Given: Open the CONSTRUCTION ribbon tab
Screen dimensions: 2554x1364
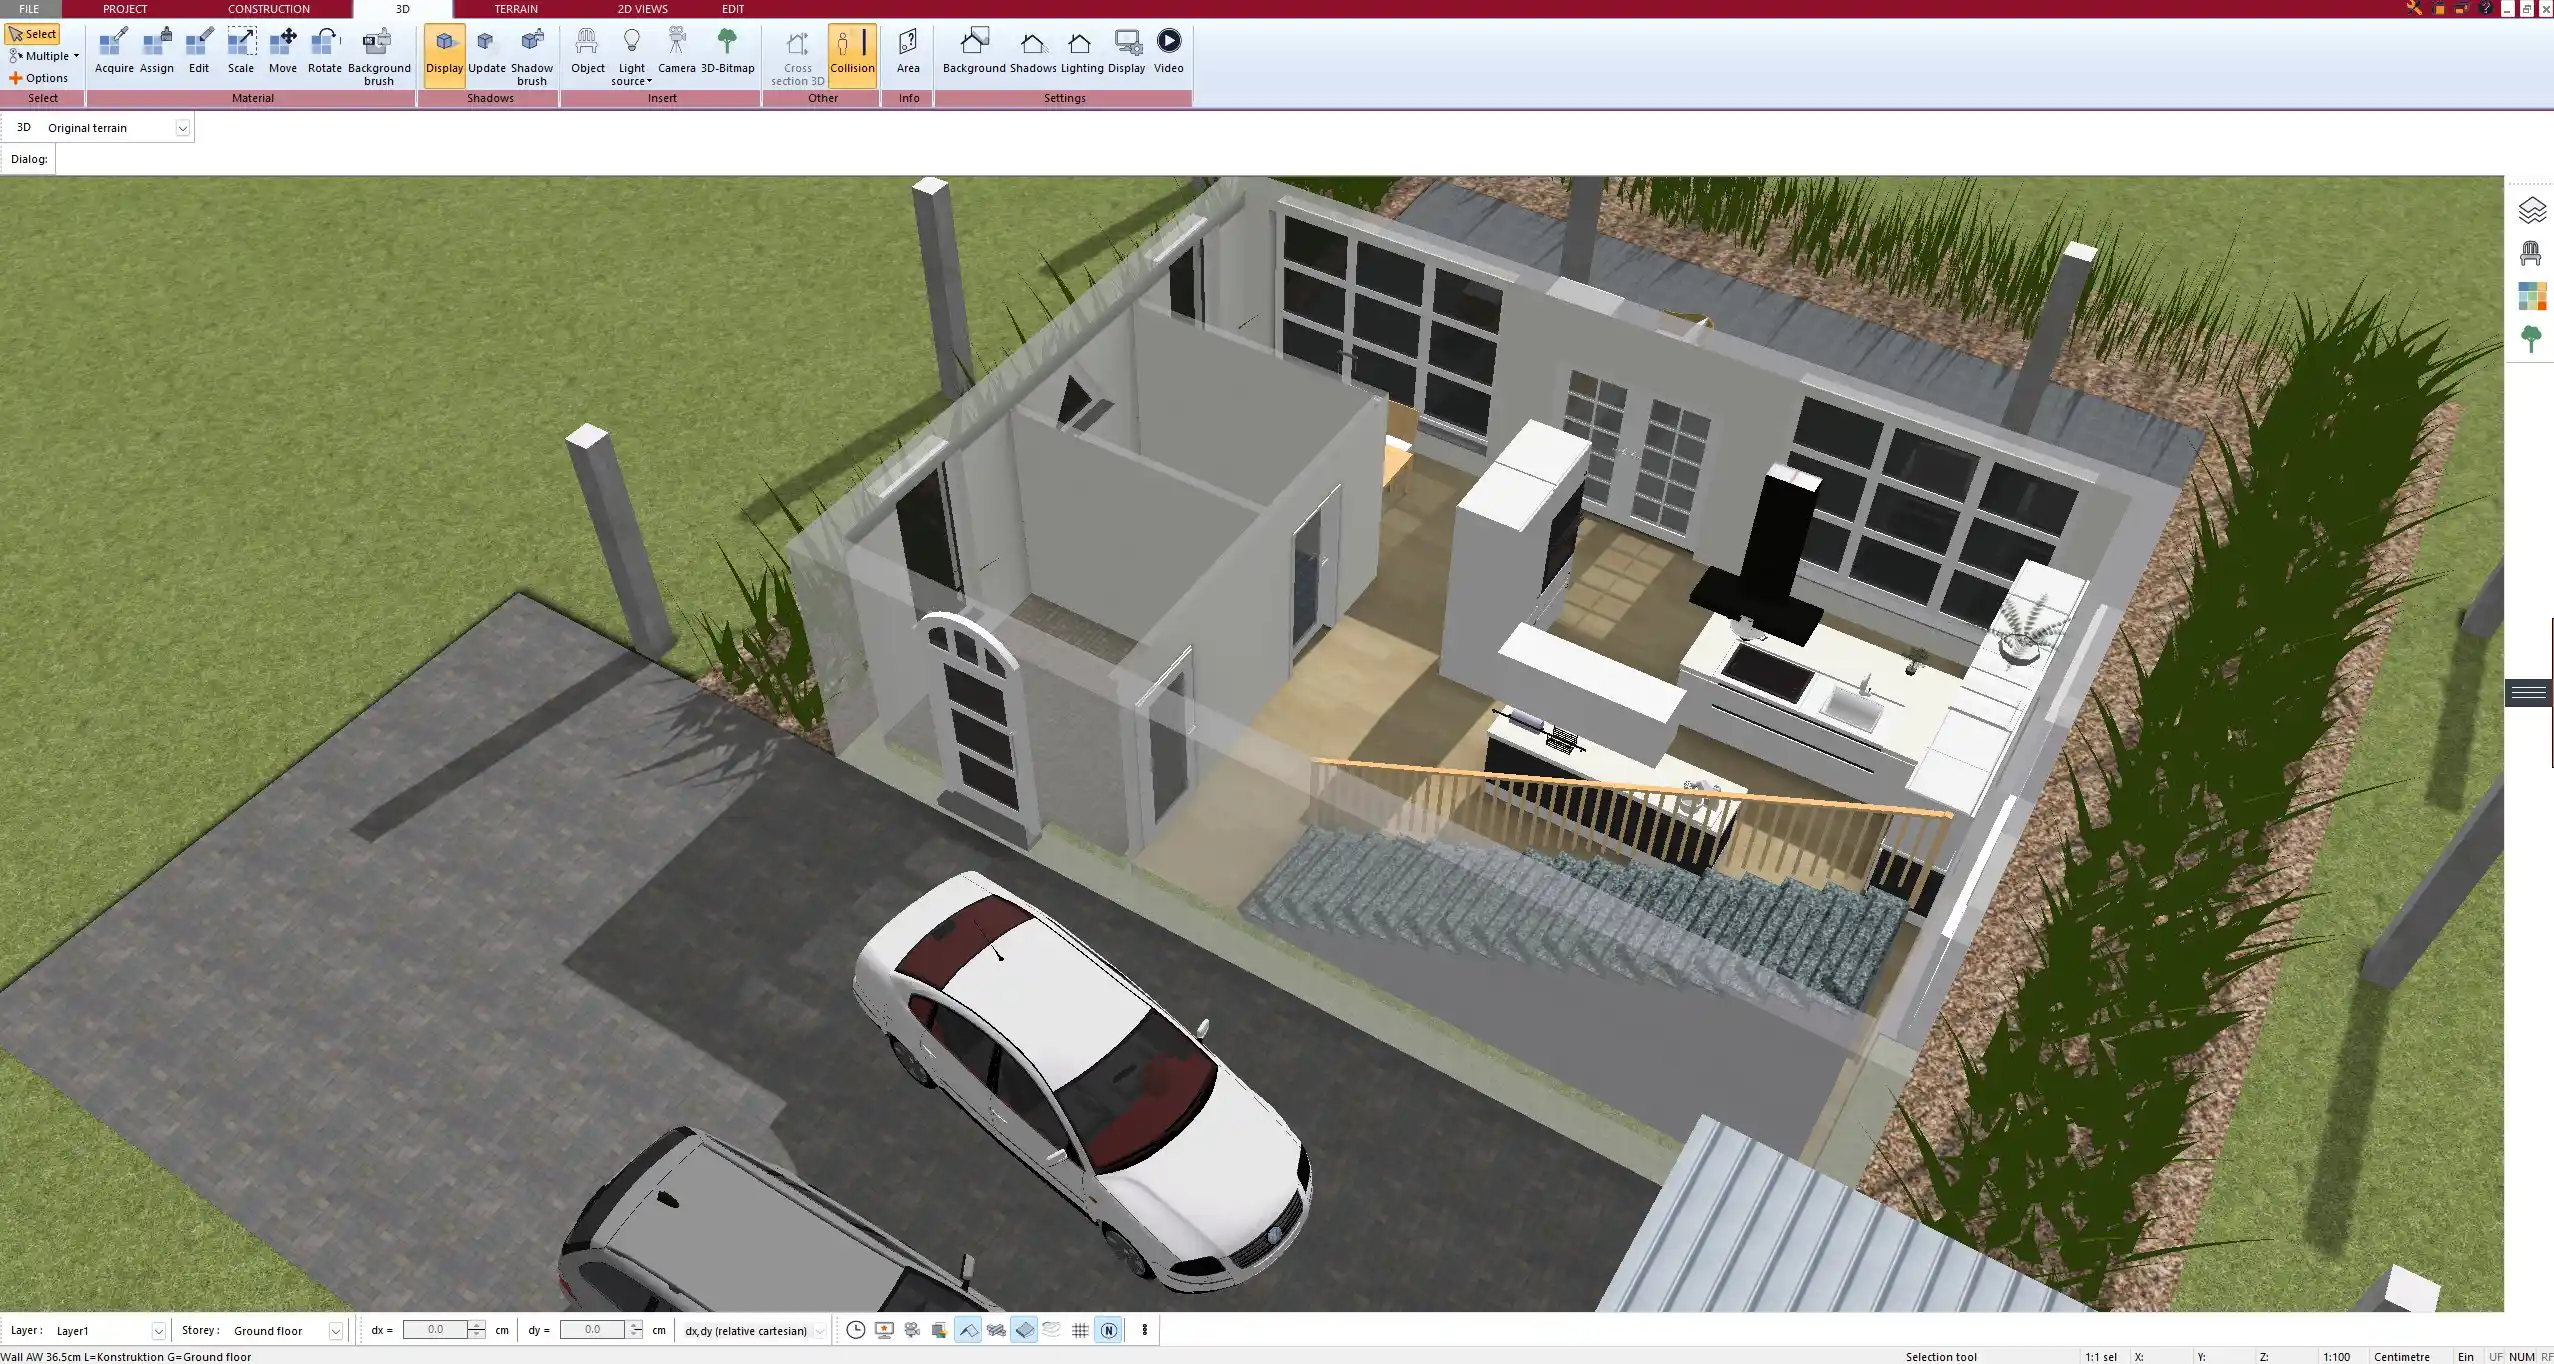Looking at the screenshot, I should click(269, 9).
